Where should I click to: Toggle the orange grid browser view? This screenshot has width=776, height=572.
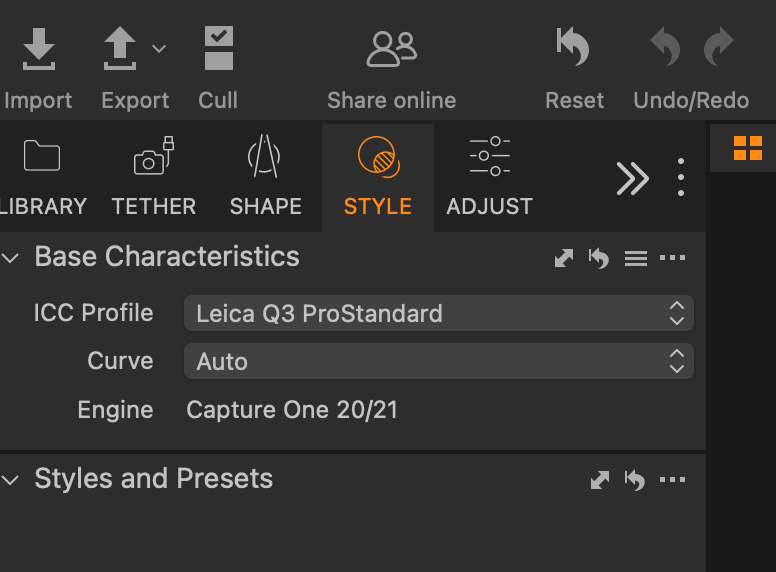(x=747, y=148)
